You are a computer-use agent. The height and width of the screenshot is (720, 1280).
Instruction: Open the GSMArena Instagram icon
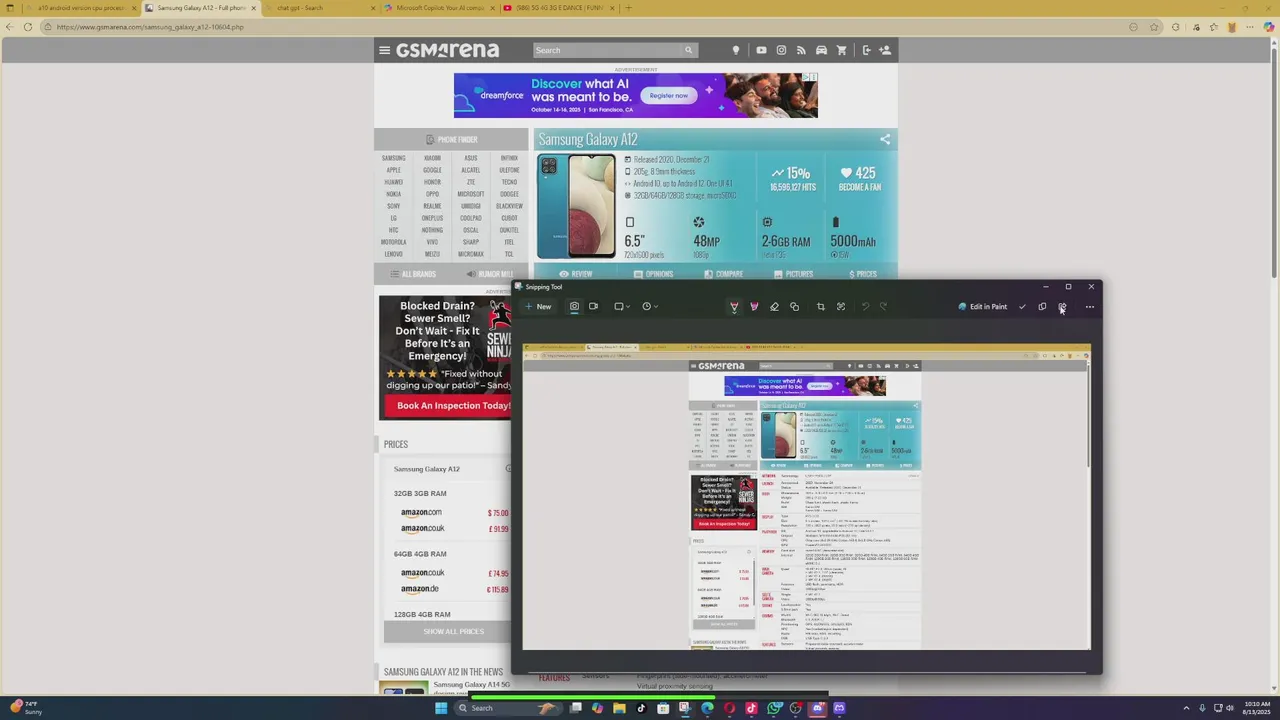(x=781, y=50)
